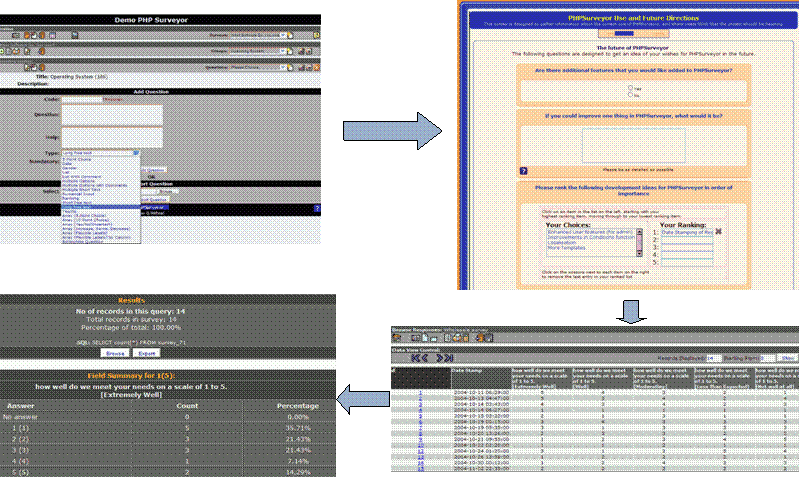The image size is (799, 478).
Task: Click the question Code input field
Action: [x=81, y=99]
